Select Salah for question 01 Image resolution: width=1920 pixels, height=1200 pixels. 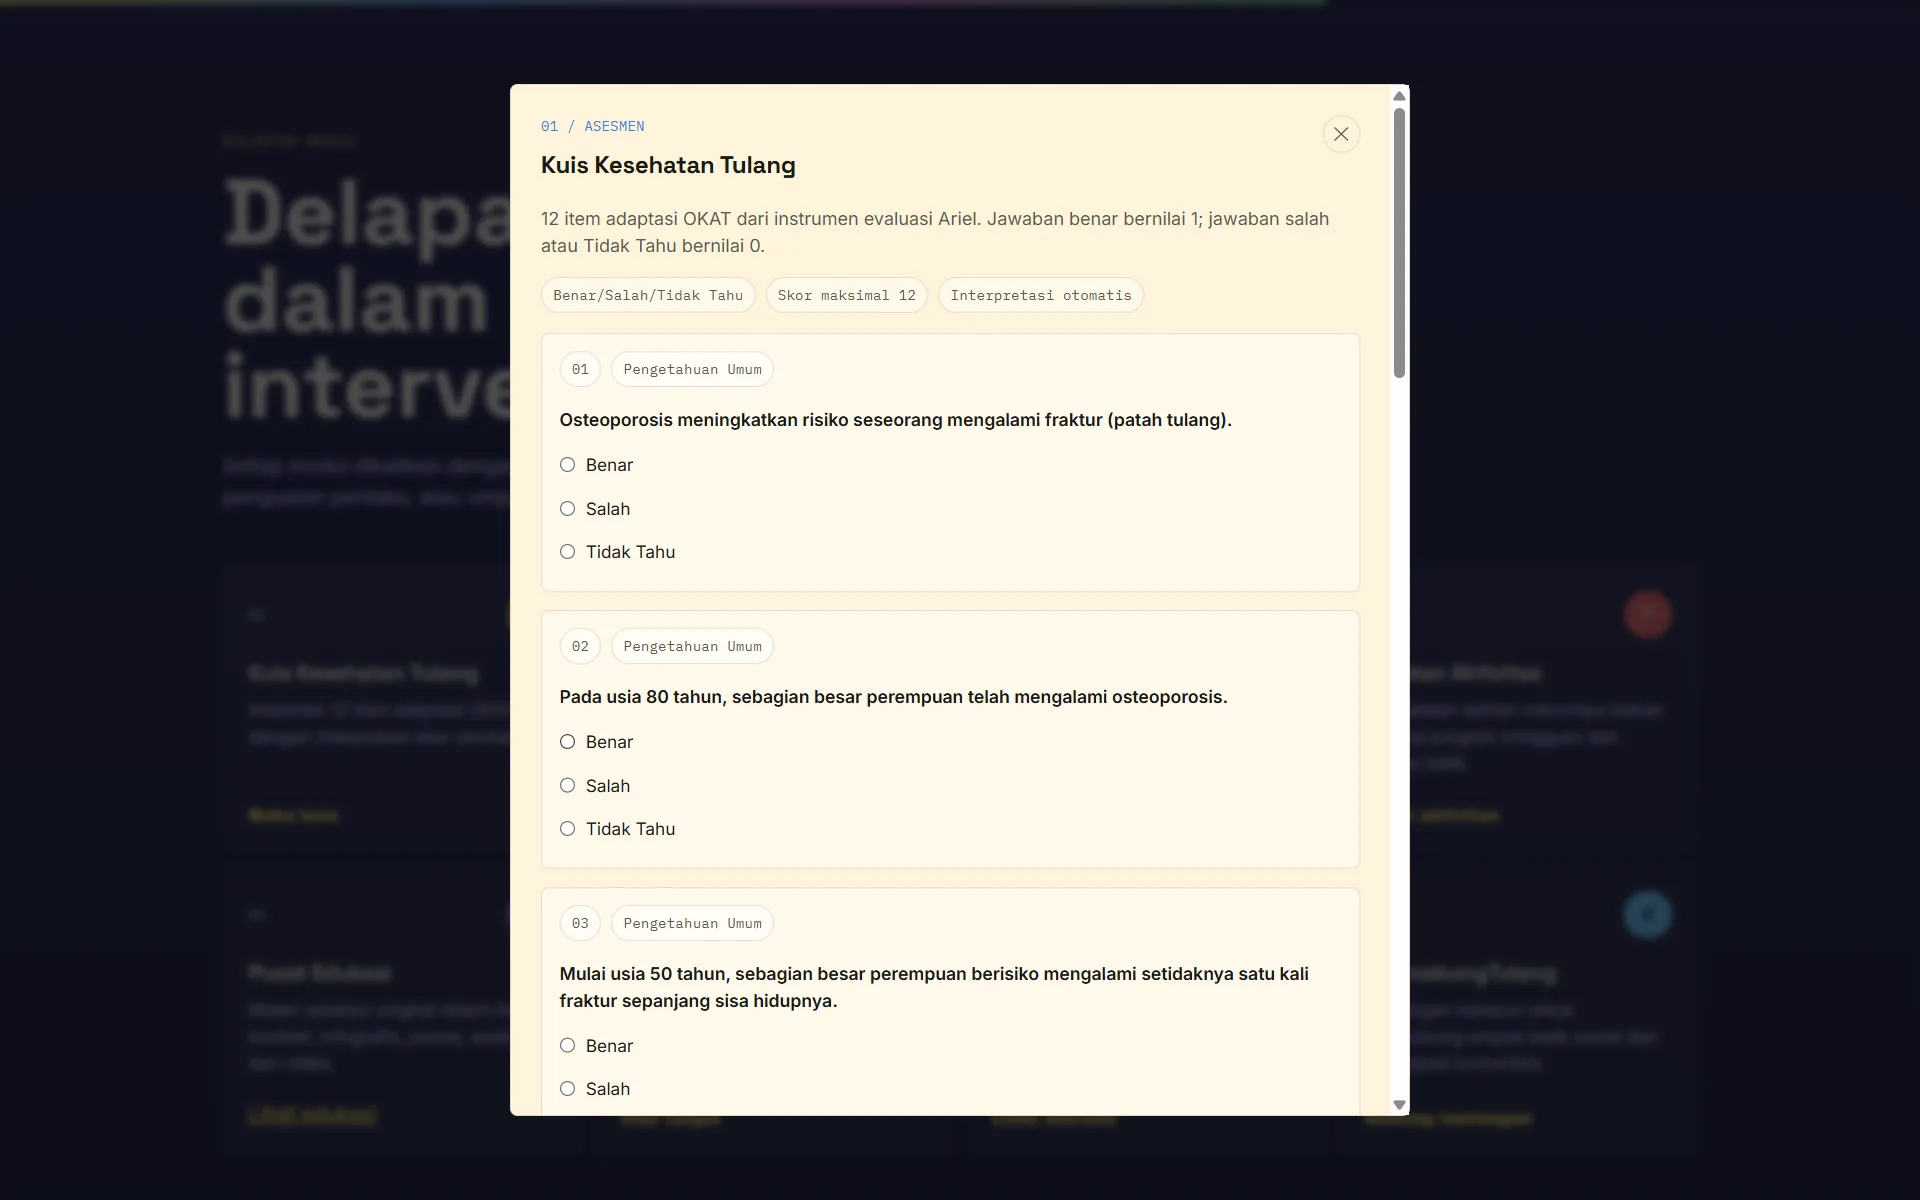pos(567,509)
